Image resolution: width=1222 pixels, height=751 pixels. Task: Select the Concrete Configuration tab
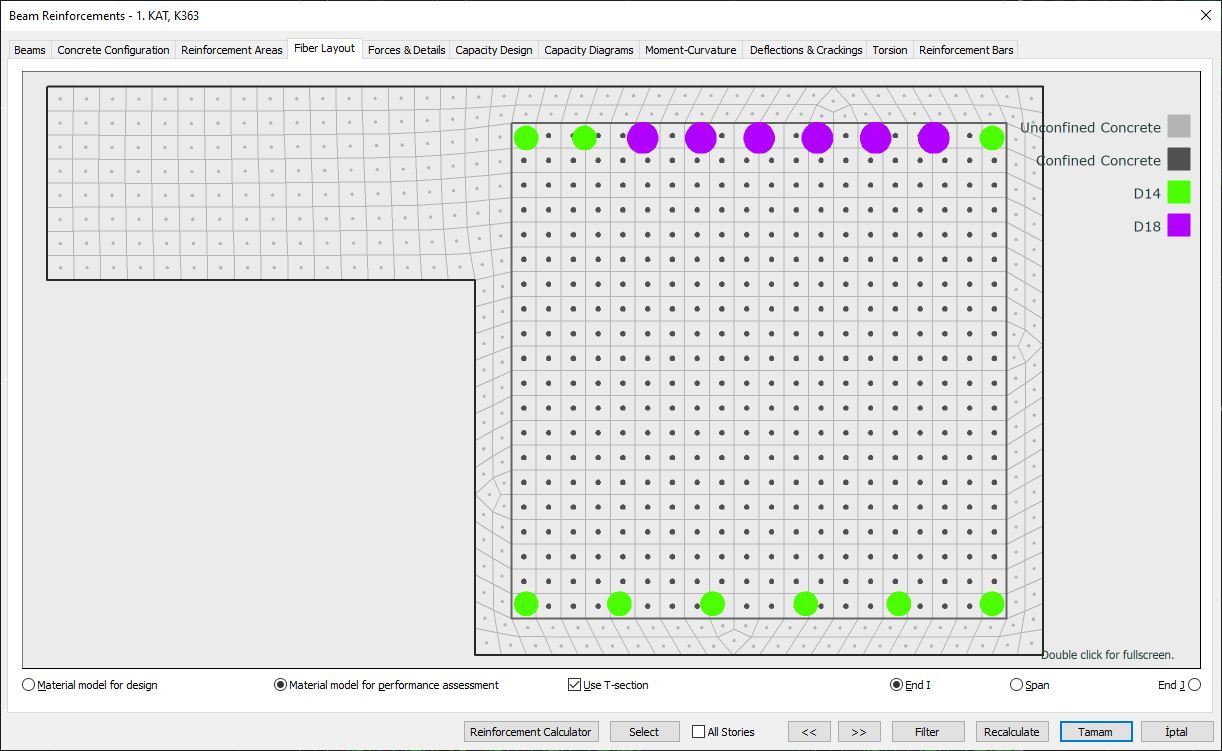tap(113, 49)
